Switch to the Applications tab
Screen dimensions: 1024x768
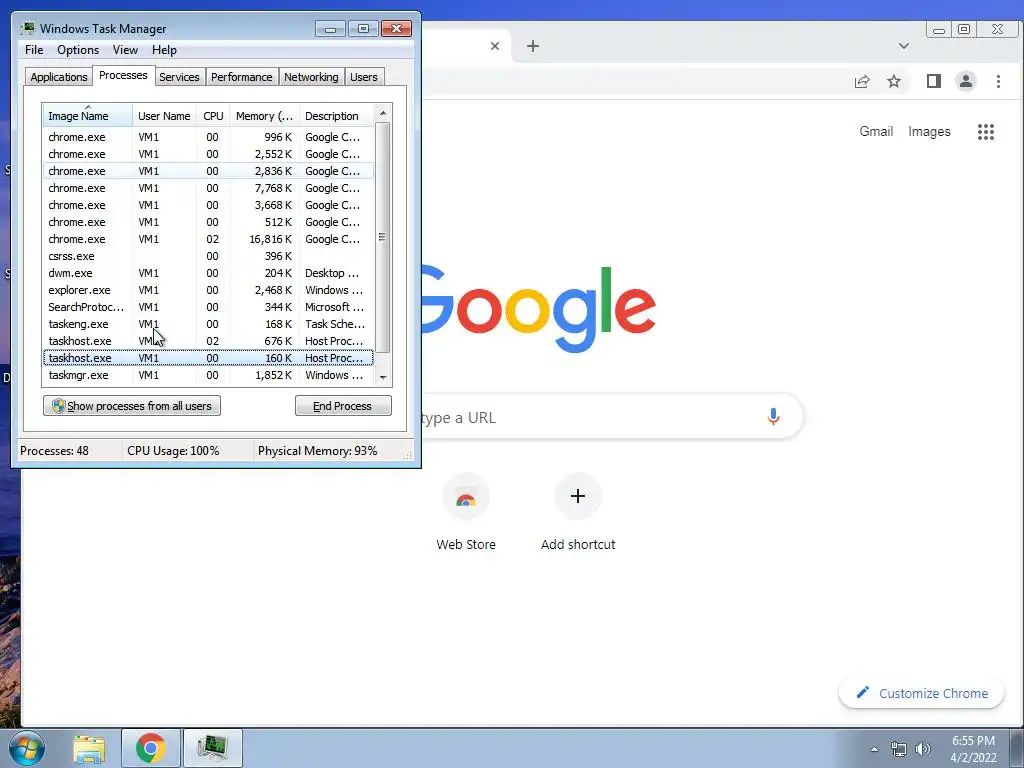point(59,77)
